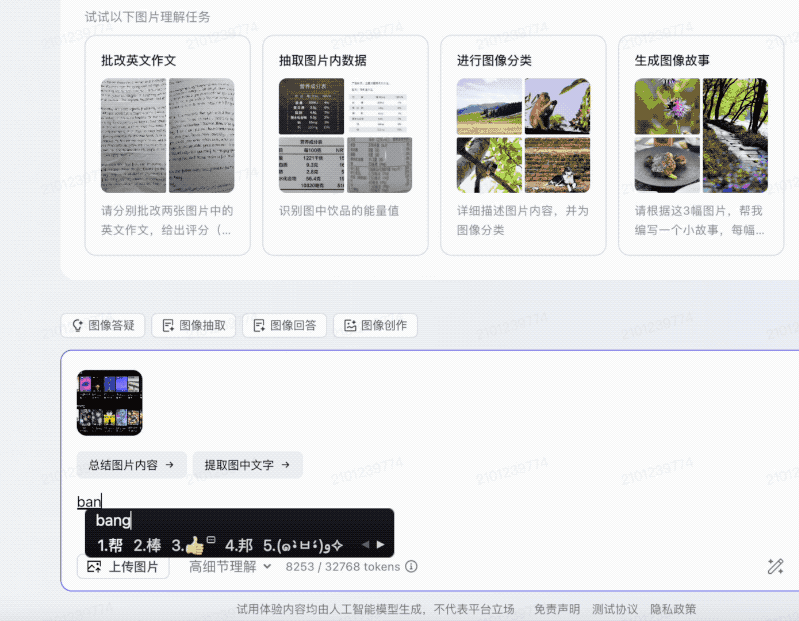This screenshot has width=799, height=621.
Task: Choose candidate 1 帮 in IME
Action: tap(110, 546)
